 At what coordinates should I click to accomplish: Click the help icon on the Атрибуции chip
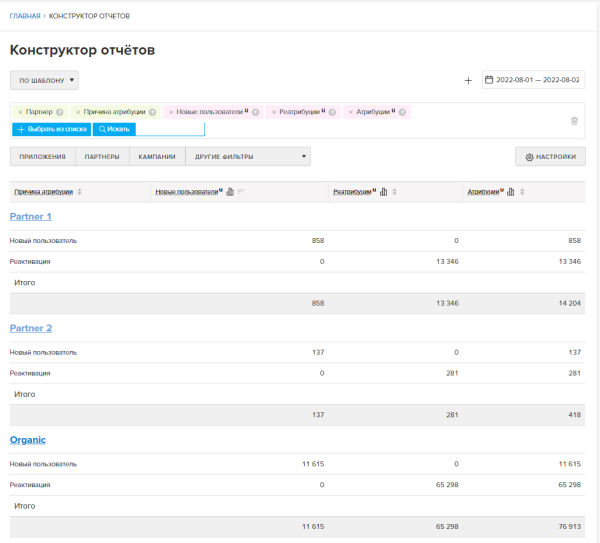403,112
